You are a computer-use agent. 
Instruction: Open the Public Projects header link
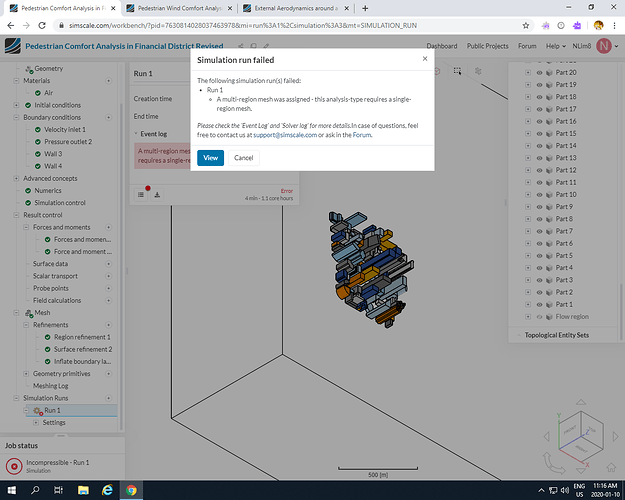pos(487,46)
